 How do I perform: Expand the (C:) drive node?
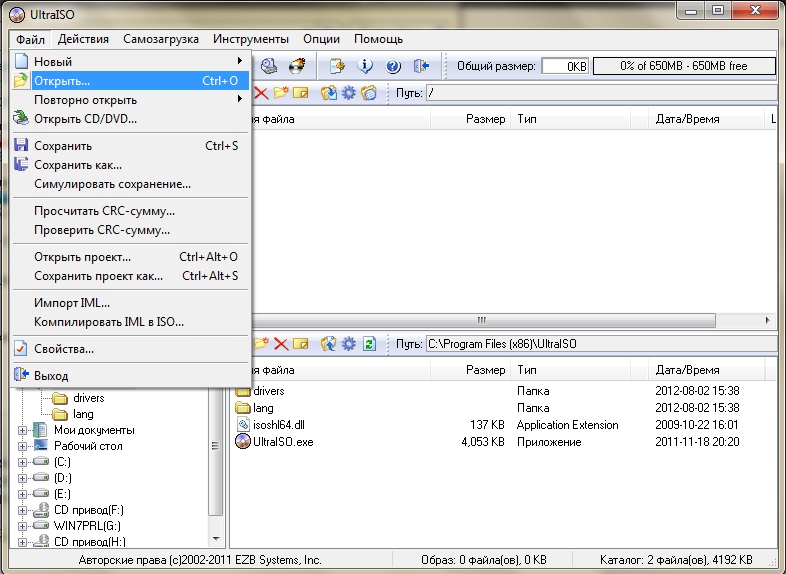pyautogui.click(x=22, y=462)
